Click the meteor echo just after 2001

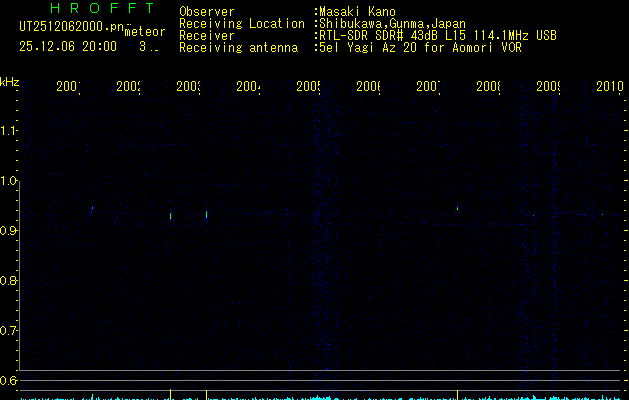coord(92,208)
